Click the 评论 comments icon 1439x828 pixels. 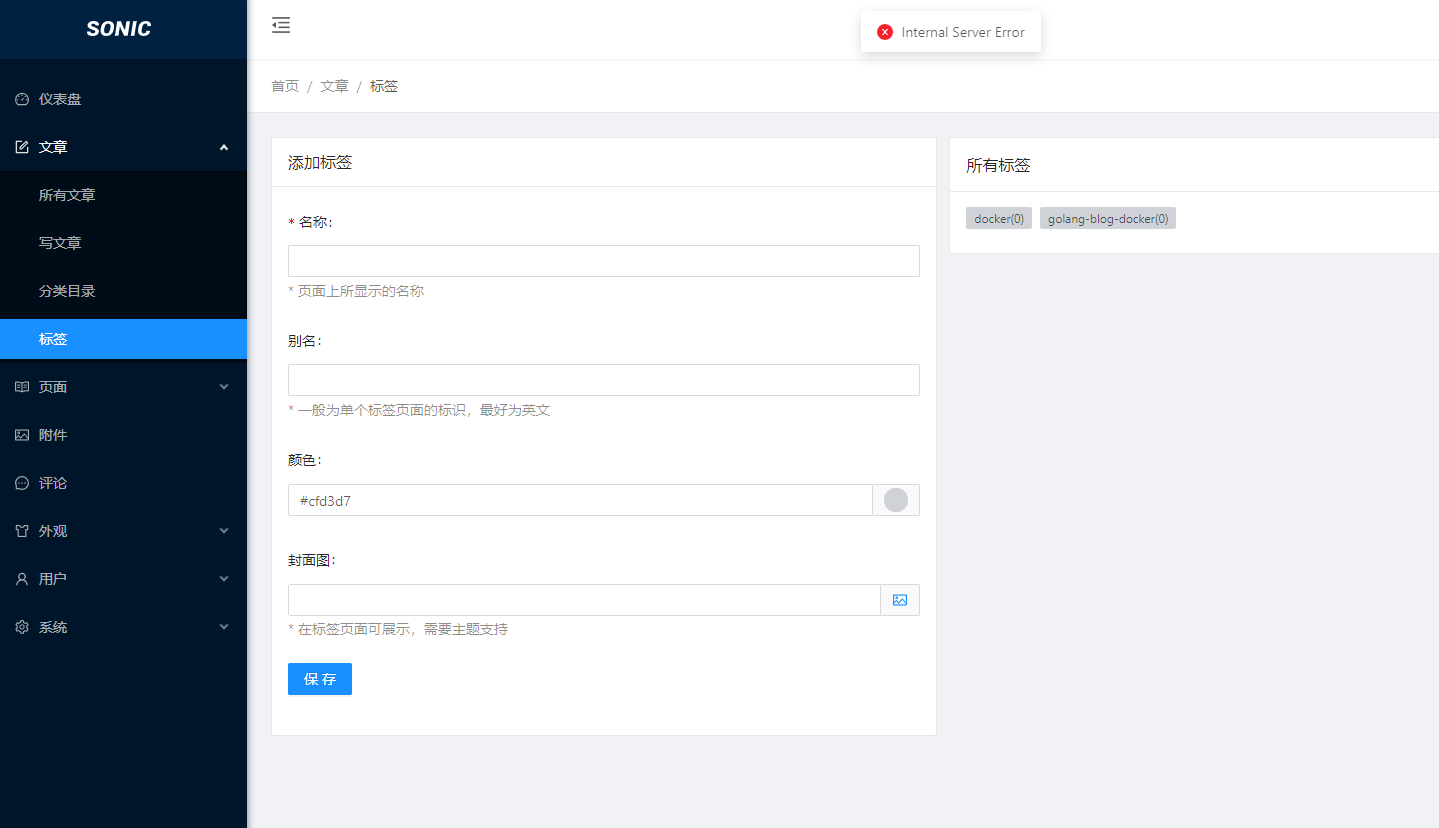(20, 482)
